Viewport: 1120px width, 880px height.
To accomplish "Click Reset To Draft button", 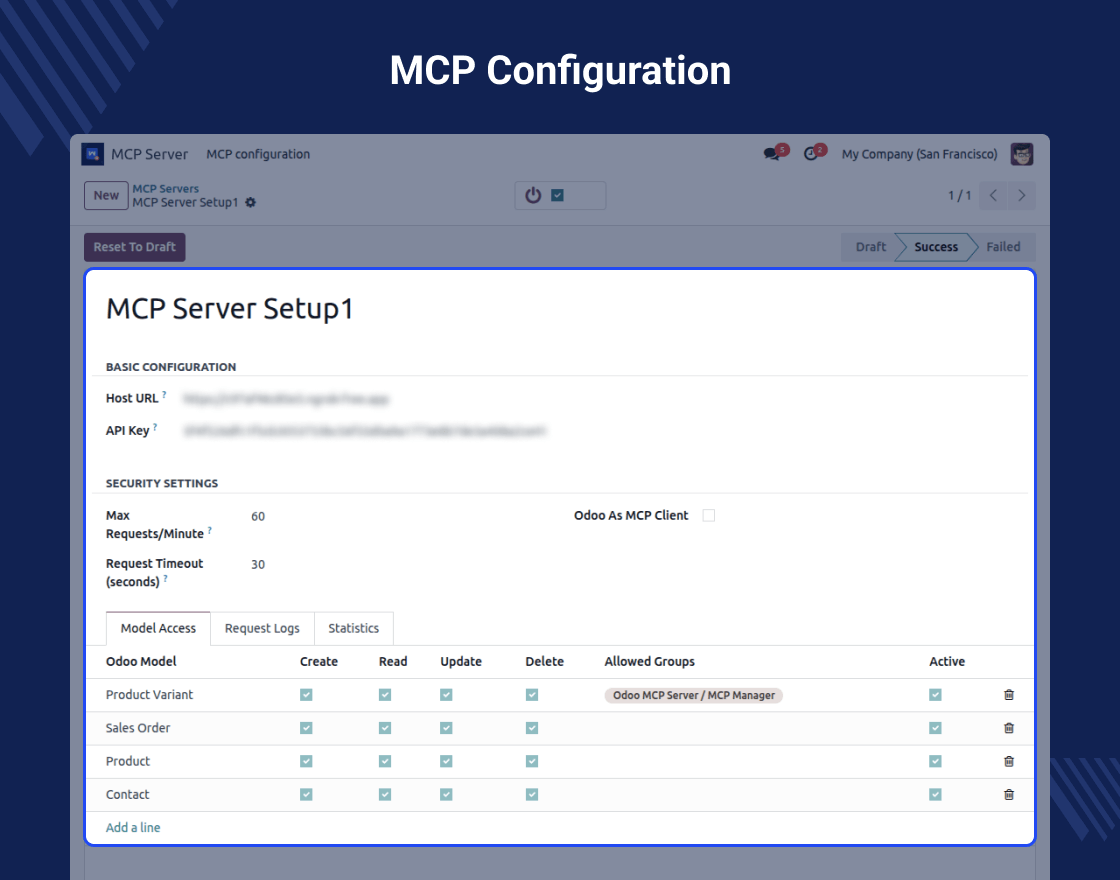I will [134, 247].
